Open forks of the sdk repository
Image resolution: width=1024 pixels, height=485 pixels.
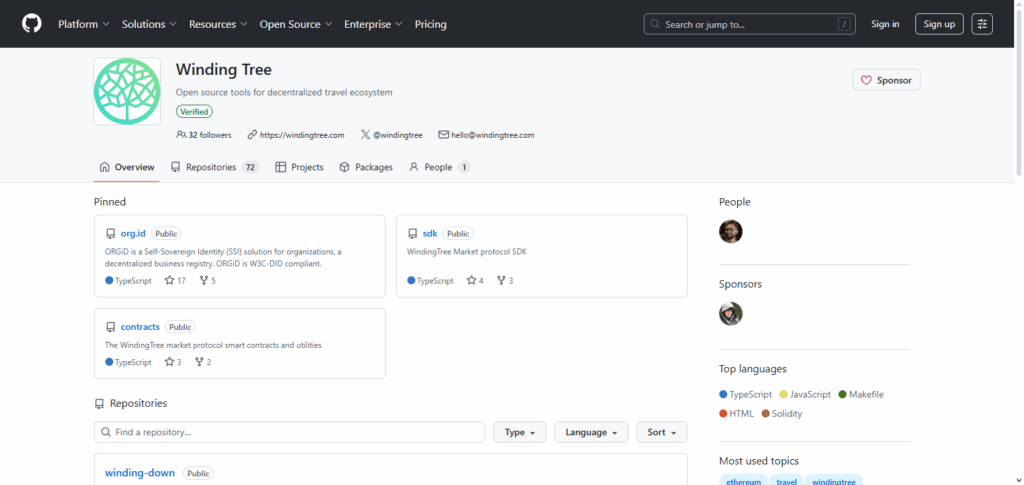point(504,281)
